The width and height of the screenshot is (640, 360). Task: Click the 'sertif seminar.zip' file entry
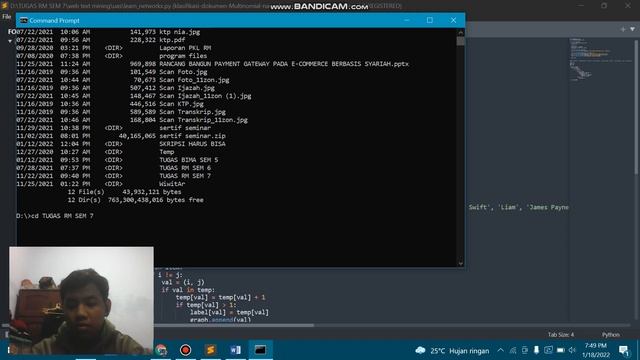point(192,136)
